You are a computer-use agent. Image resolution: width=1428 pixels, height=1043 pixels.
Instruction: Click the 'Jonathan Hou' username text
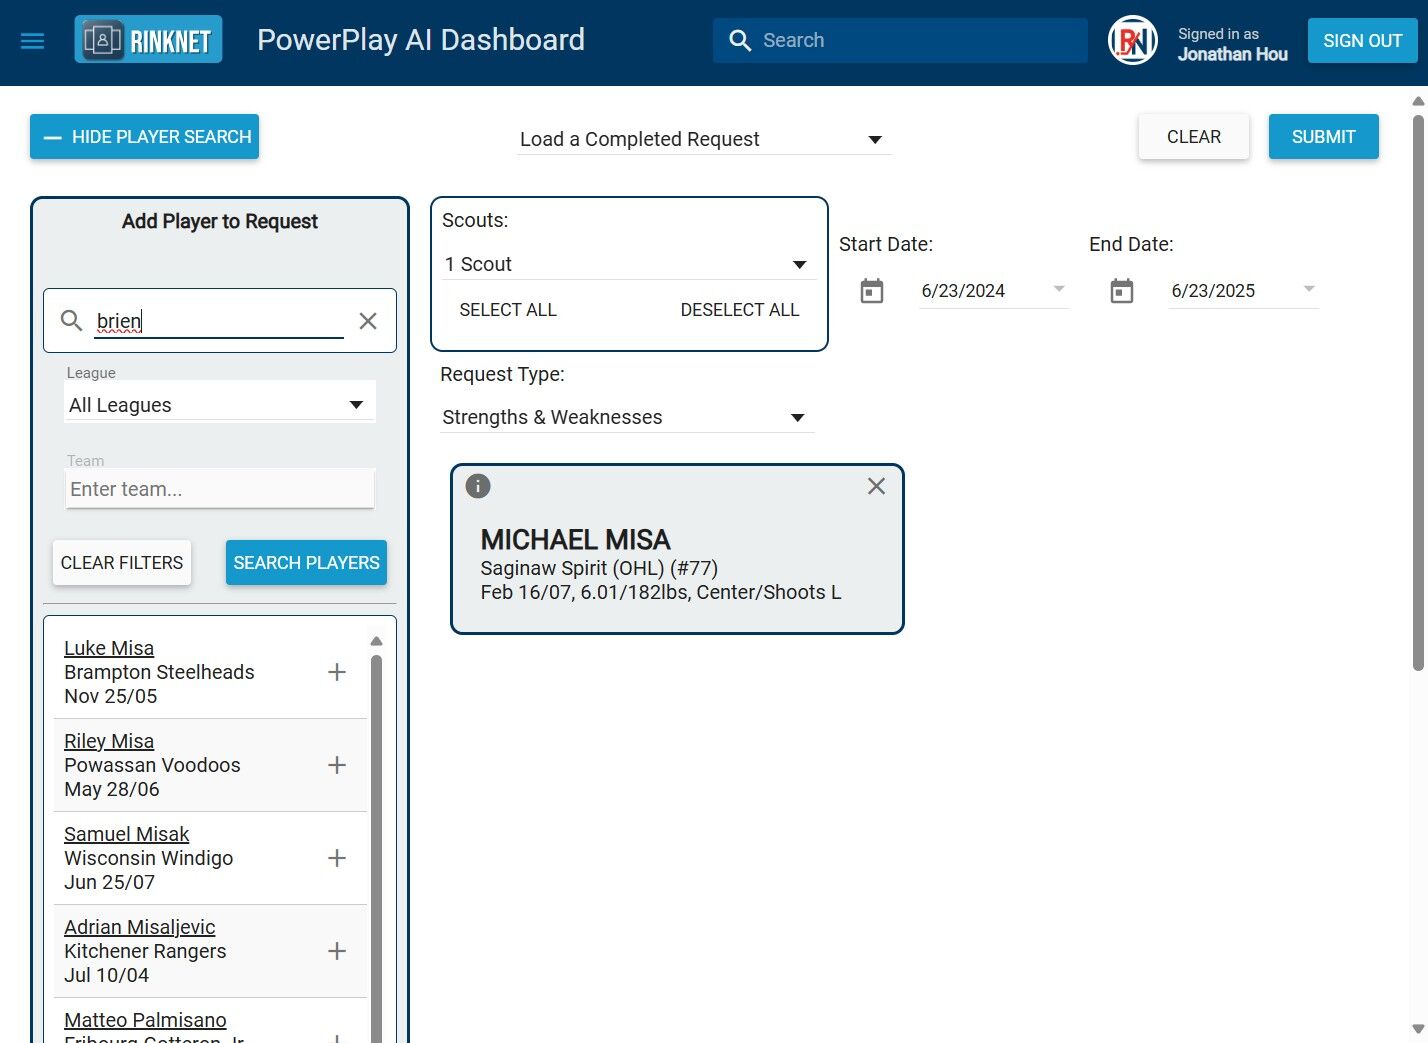pos(1233,54)
